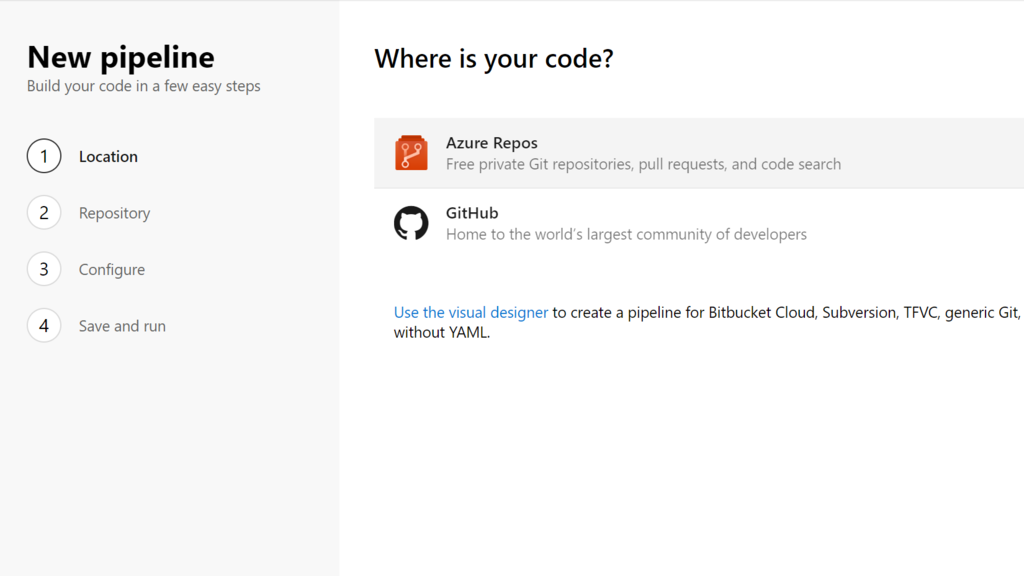Go to the Configure step label

(x=112, y=270)
